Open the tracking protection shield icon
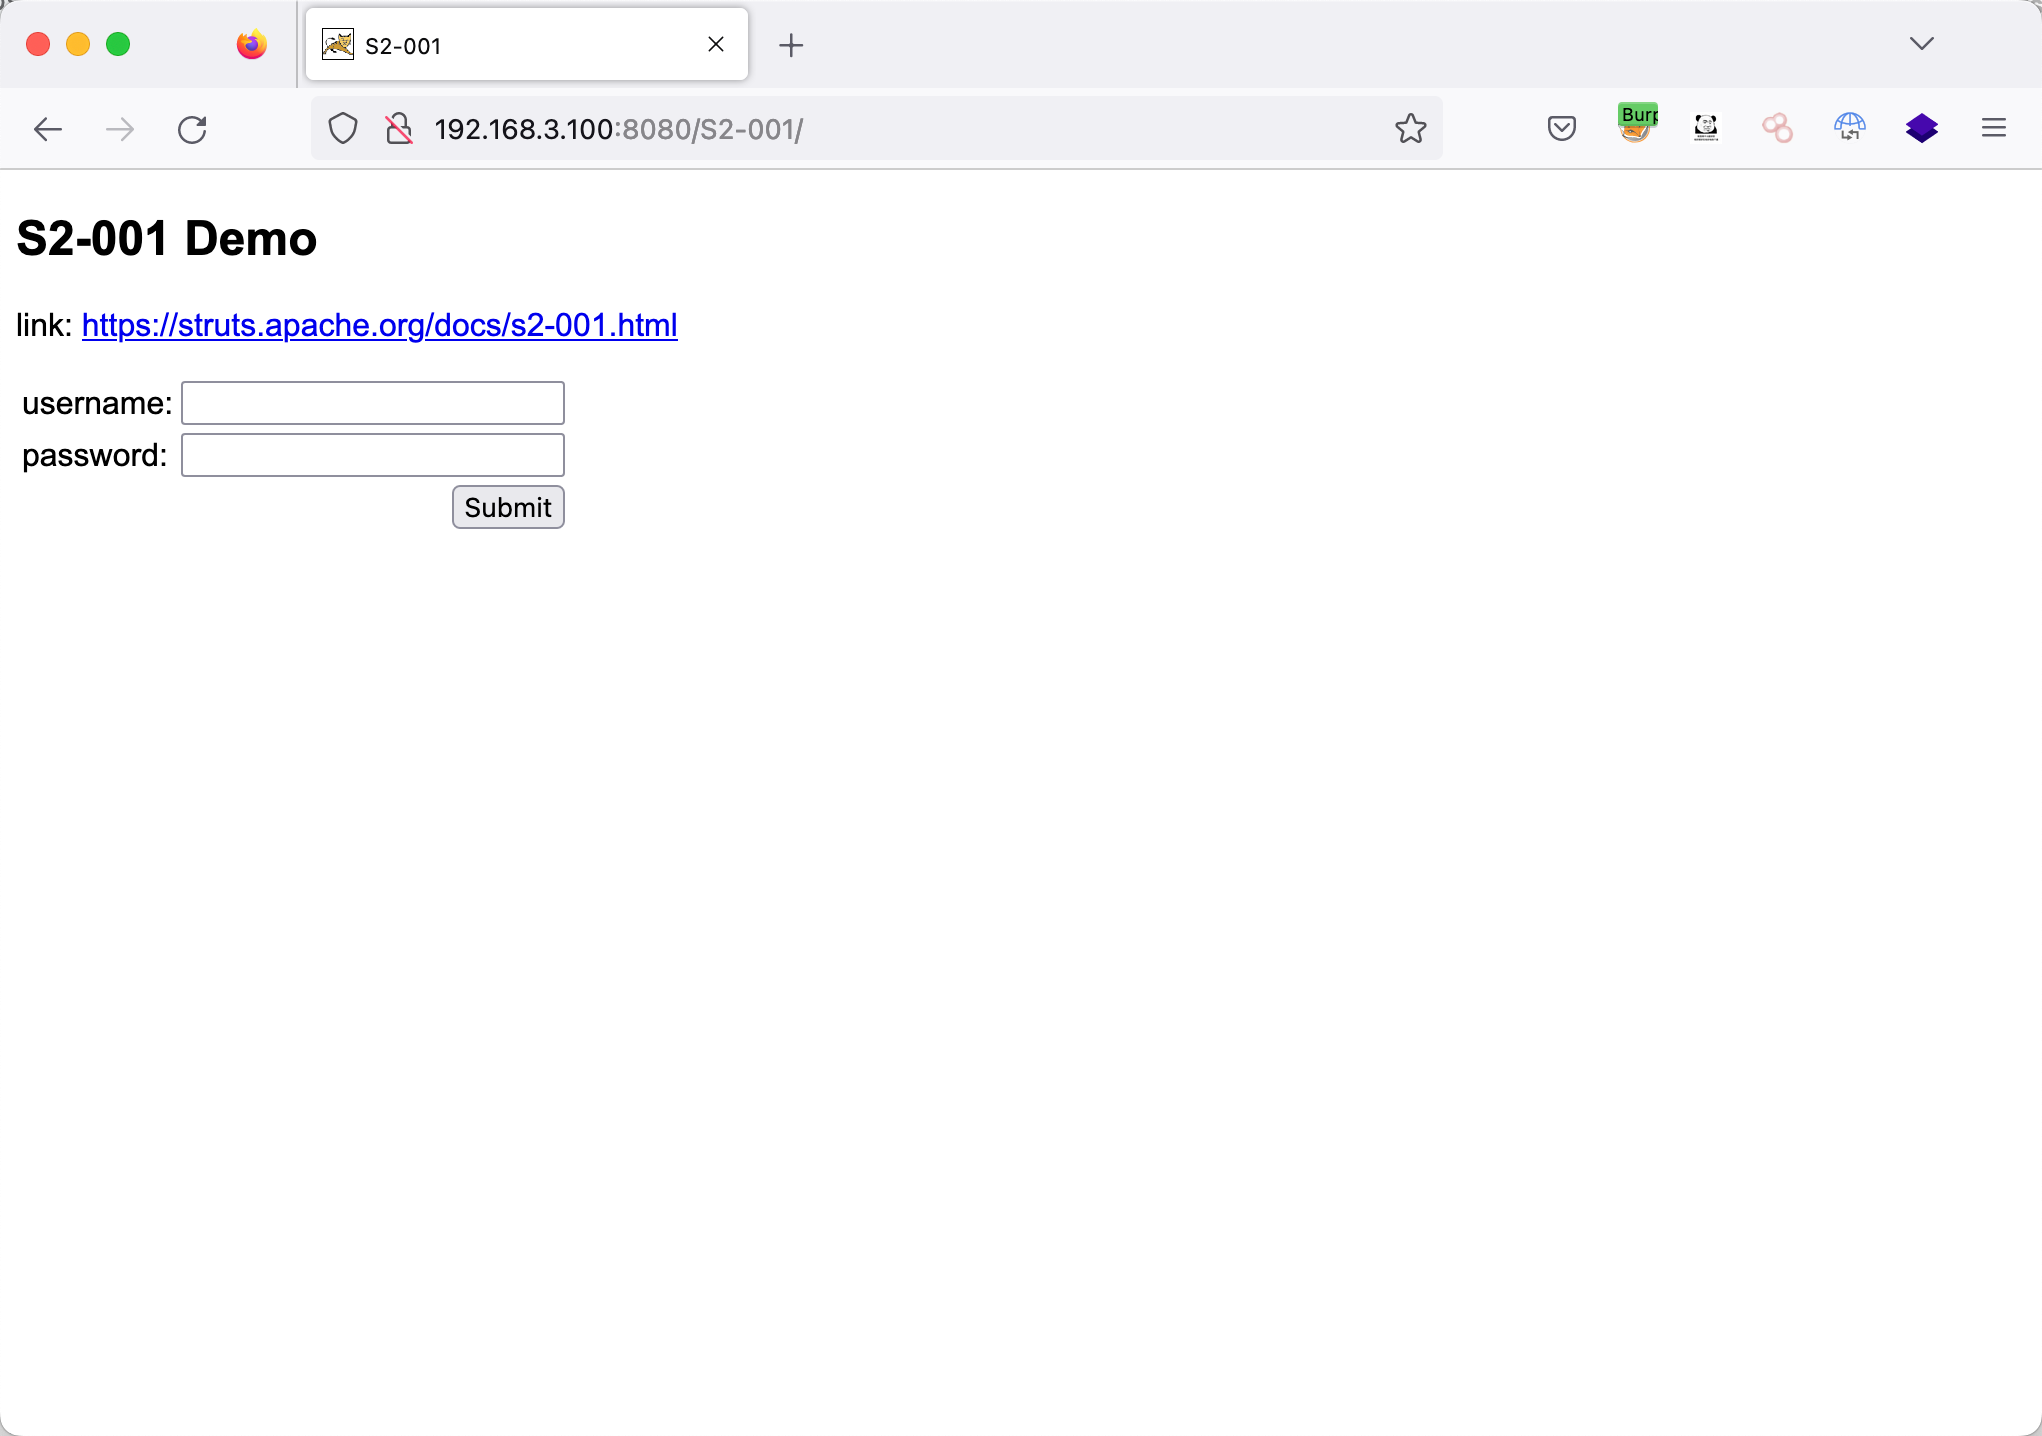This screenshot has height=1436, width=2042. pyautogui.click(x=343, y=129)
